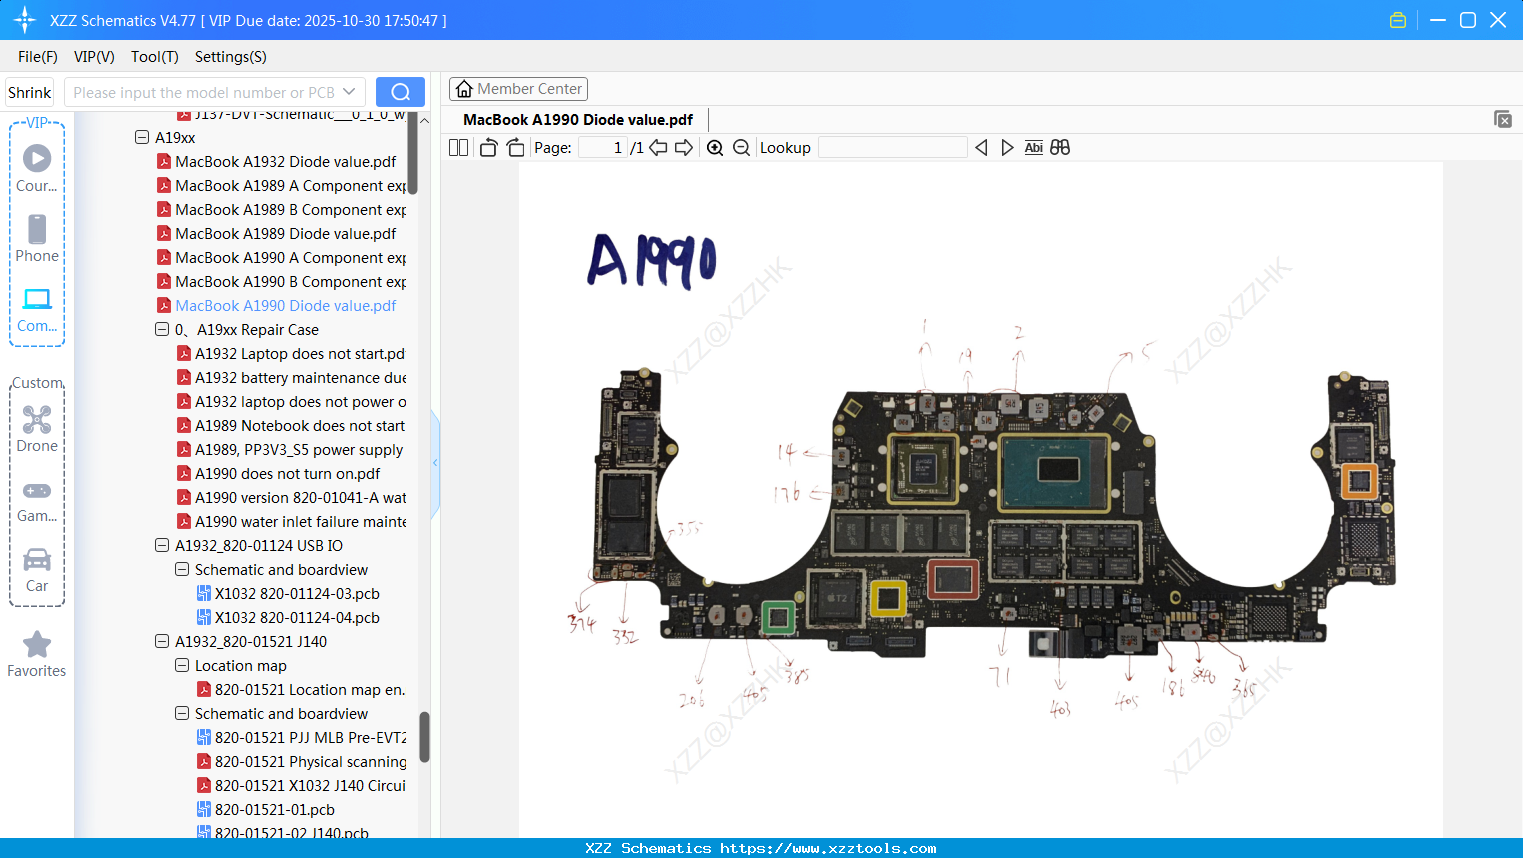Go to the next page arrow

click(684, 148)
